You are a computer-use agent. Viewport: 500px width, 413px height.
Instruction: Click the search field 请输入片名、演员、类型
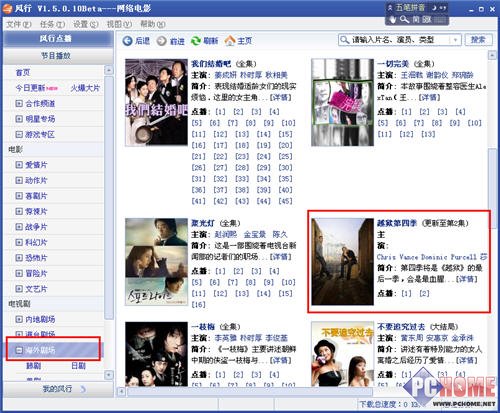(400, 40)
